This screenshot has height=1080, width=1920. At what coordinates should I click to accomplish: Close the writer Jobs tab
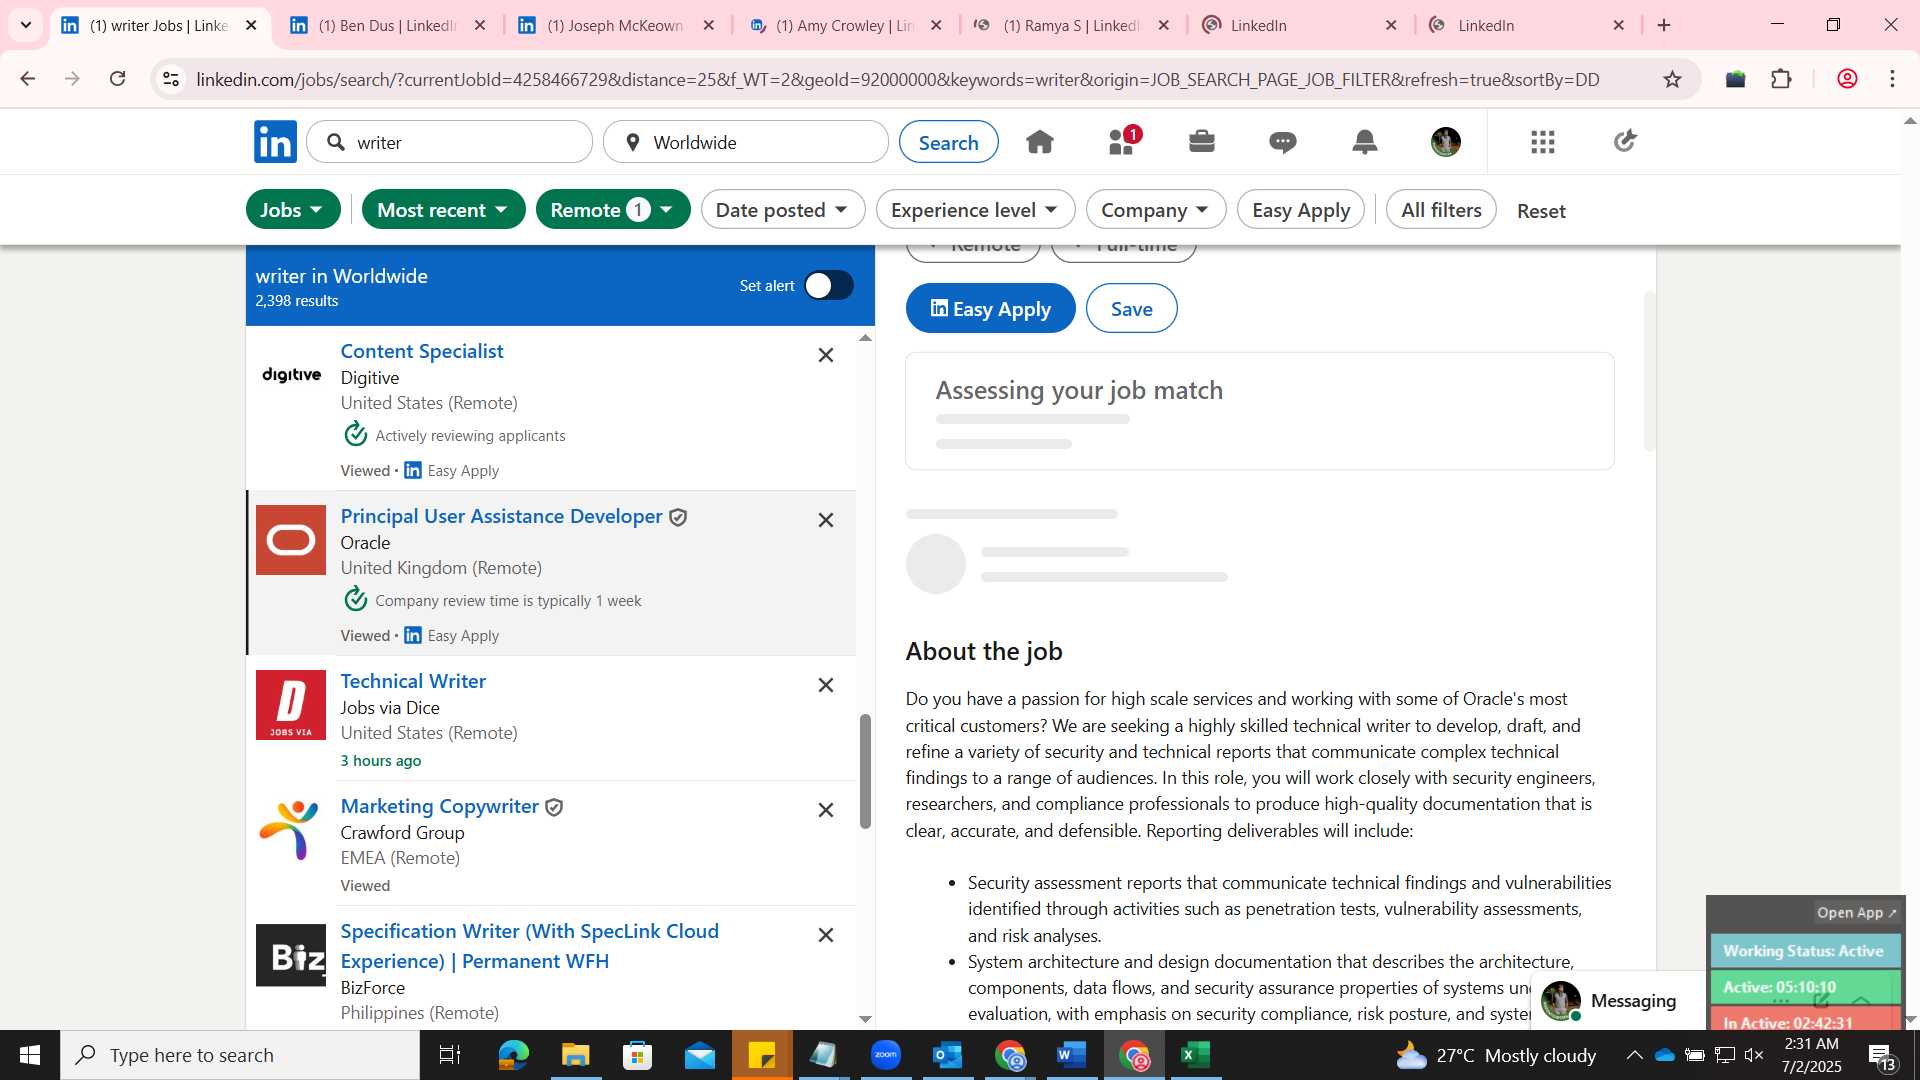(x=251, y=25)
